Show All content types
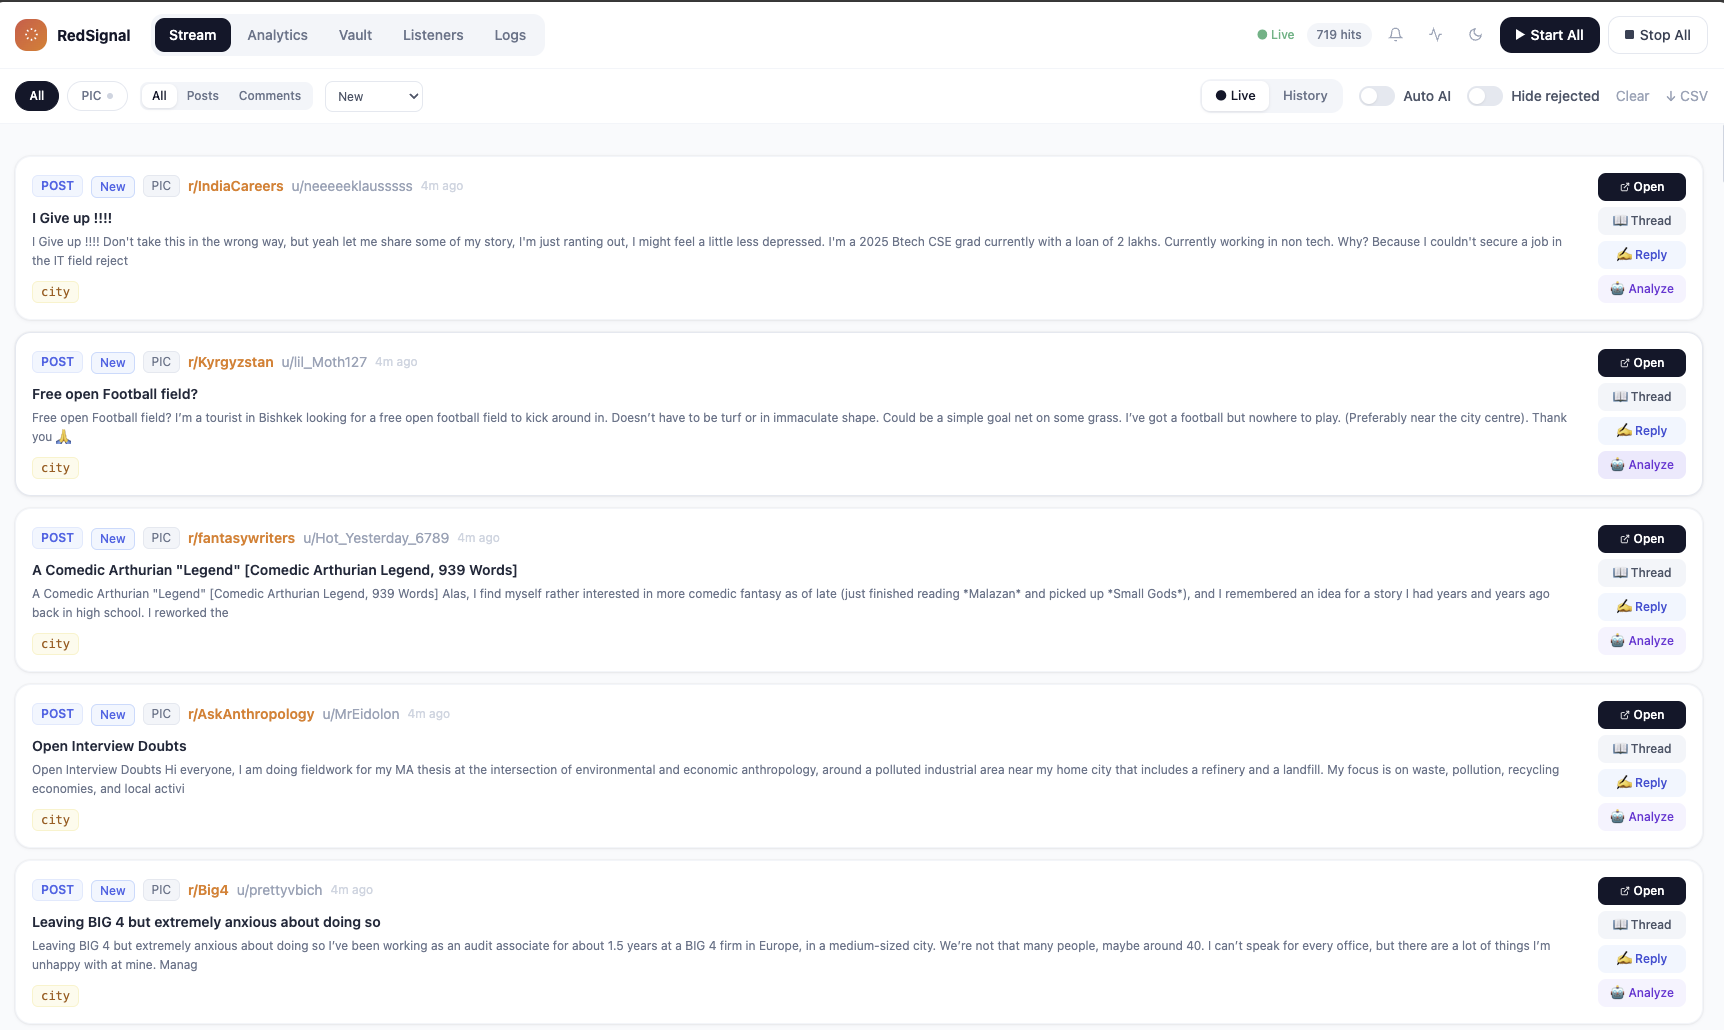This screenshot has height=1030, width=1724. (x=159, y=96)
